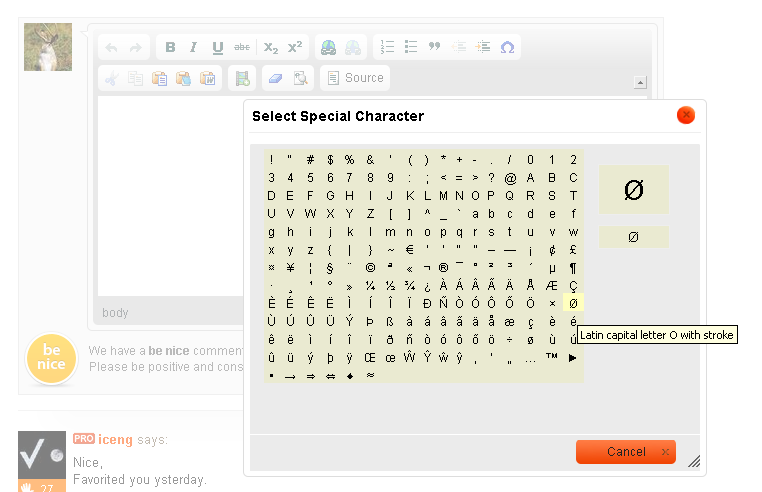
Task: Click the Source button in the toolbar
Action: coord(356,78)
